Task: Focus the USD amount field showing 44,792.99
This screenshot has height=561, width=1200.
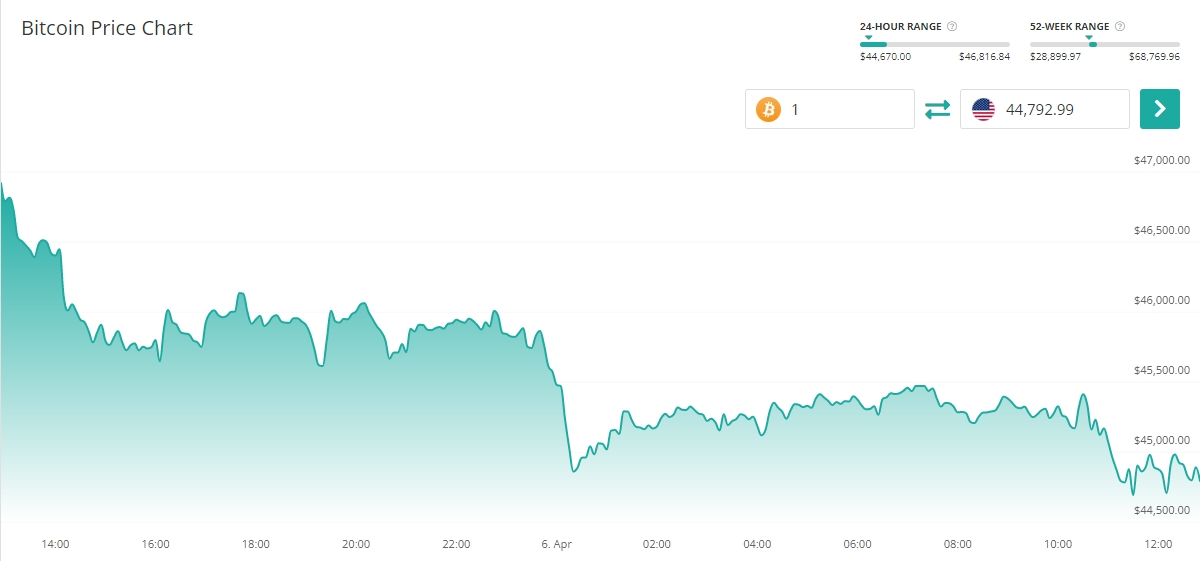Action: click(x=1062, y=109)
